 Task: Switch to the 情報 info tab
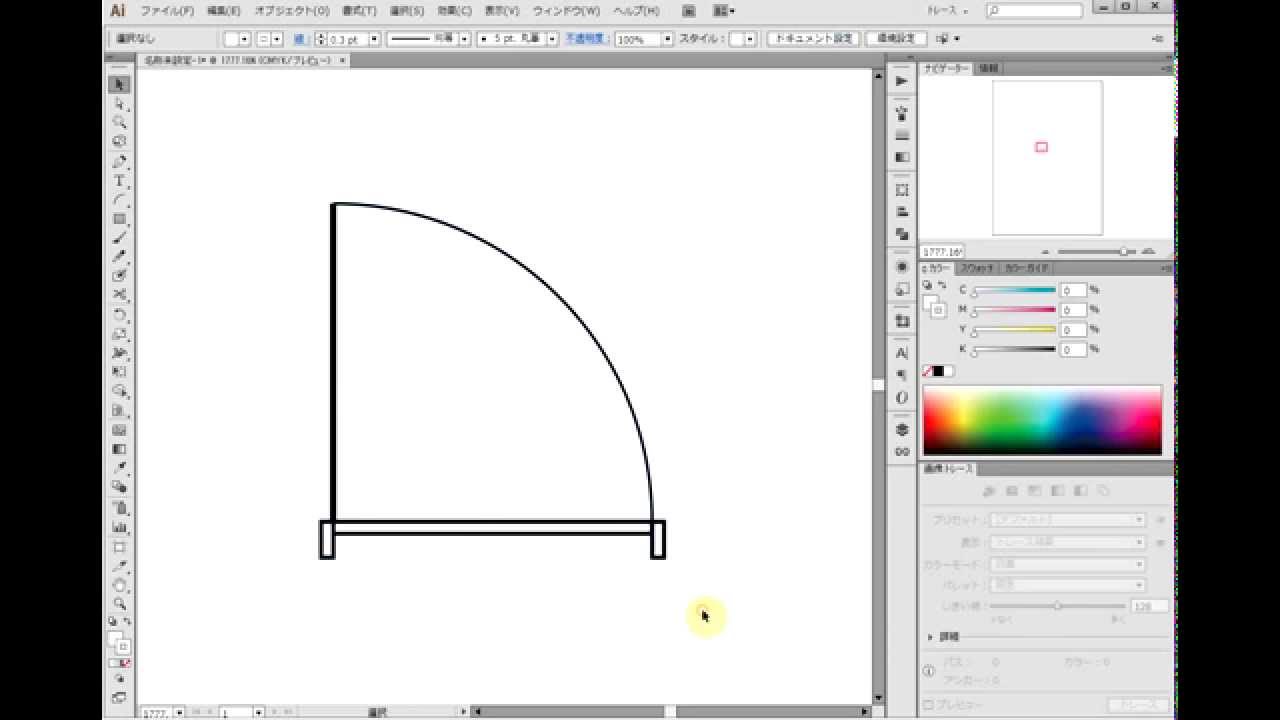point(988,68)
